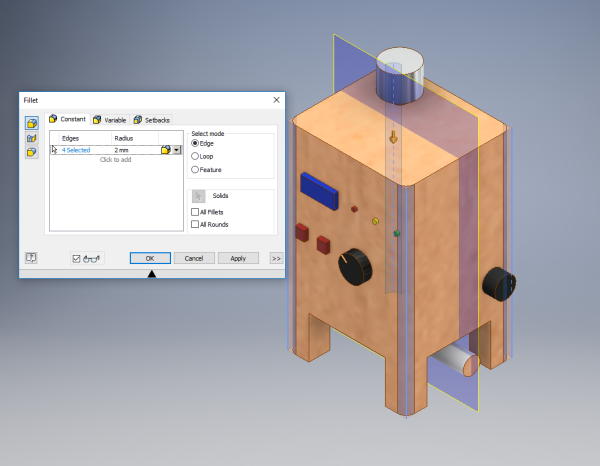Click the side black knob on the model
600x466 pixels.
tap(499, 284)
